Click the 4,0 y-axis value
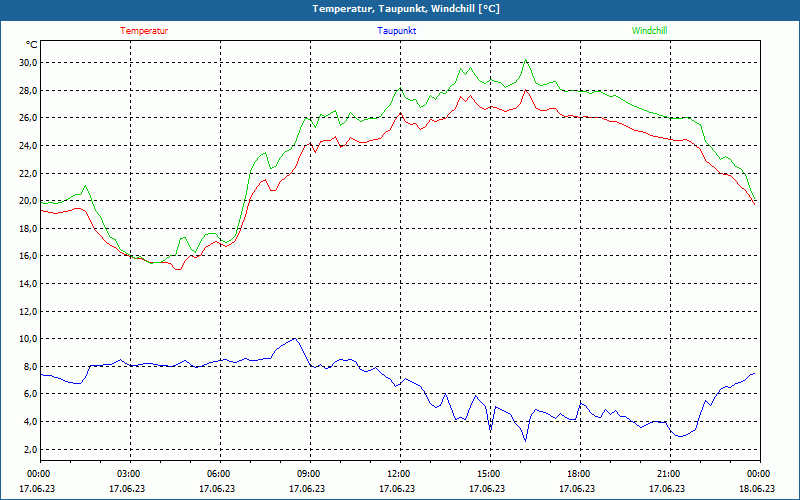 (29, 421)
